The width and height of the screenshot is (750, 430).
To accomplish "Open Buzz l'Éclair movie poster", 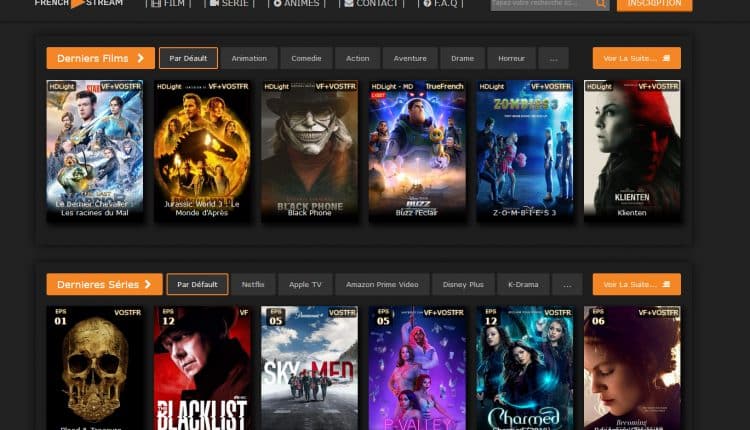I will pos(417,150).
